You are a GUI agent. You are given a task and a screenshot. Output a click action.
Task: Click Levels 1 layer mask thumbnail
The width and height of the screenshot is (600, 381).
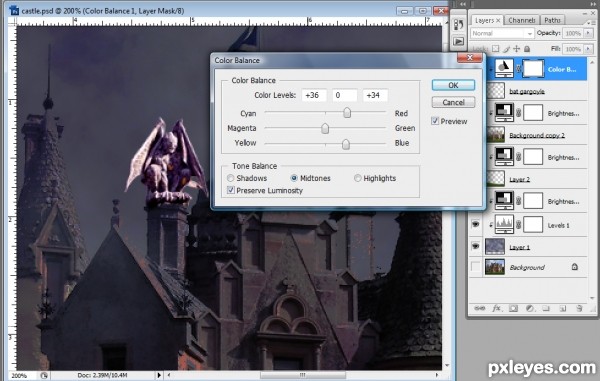[x=533, y=225]
